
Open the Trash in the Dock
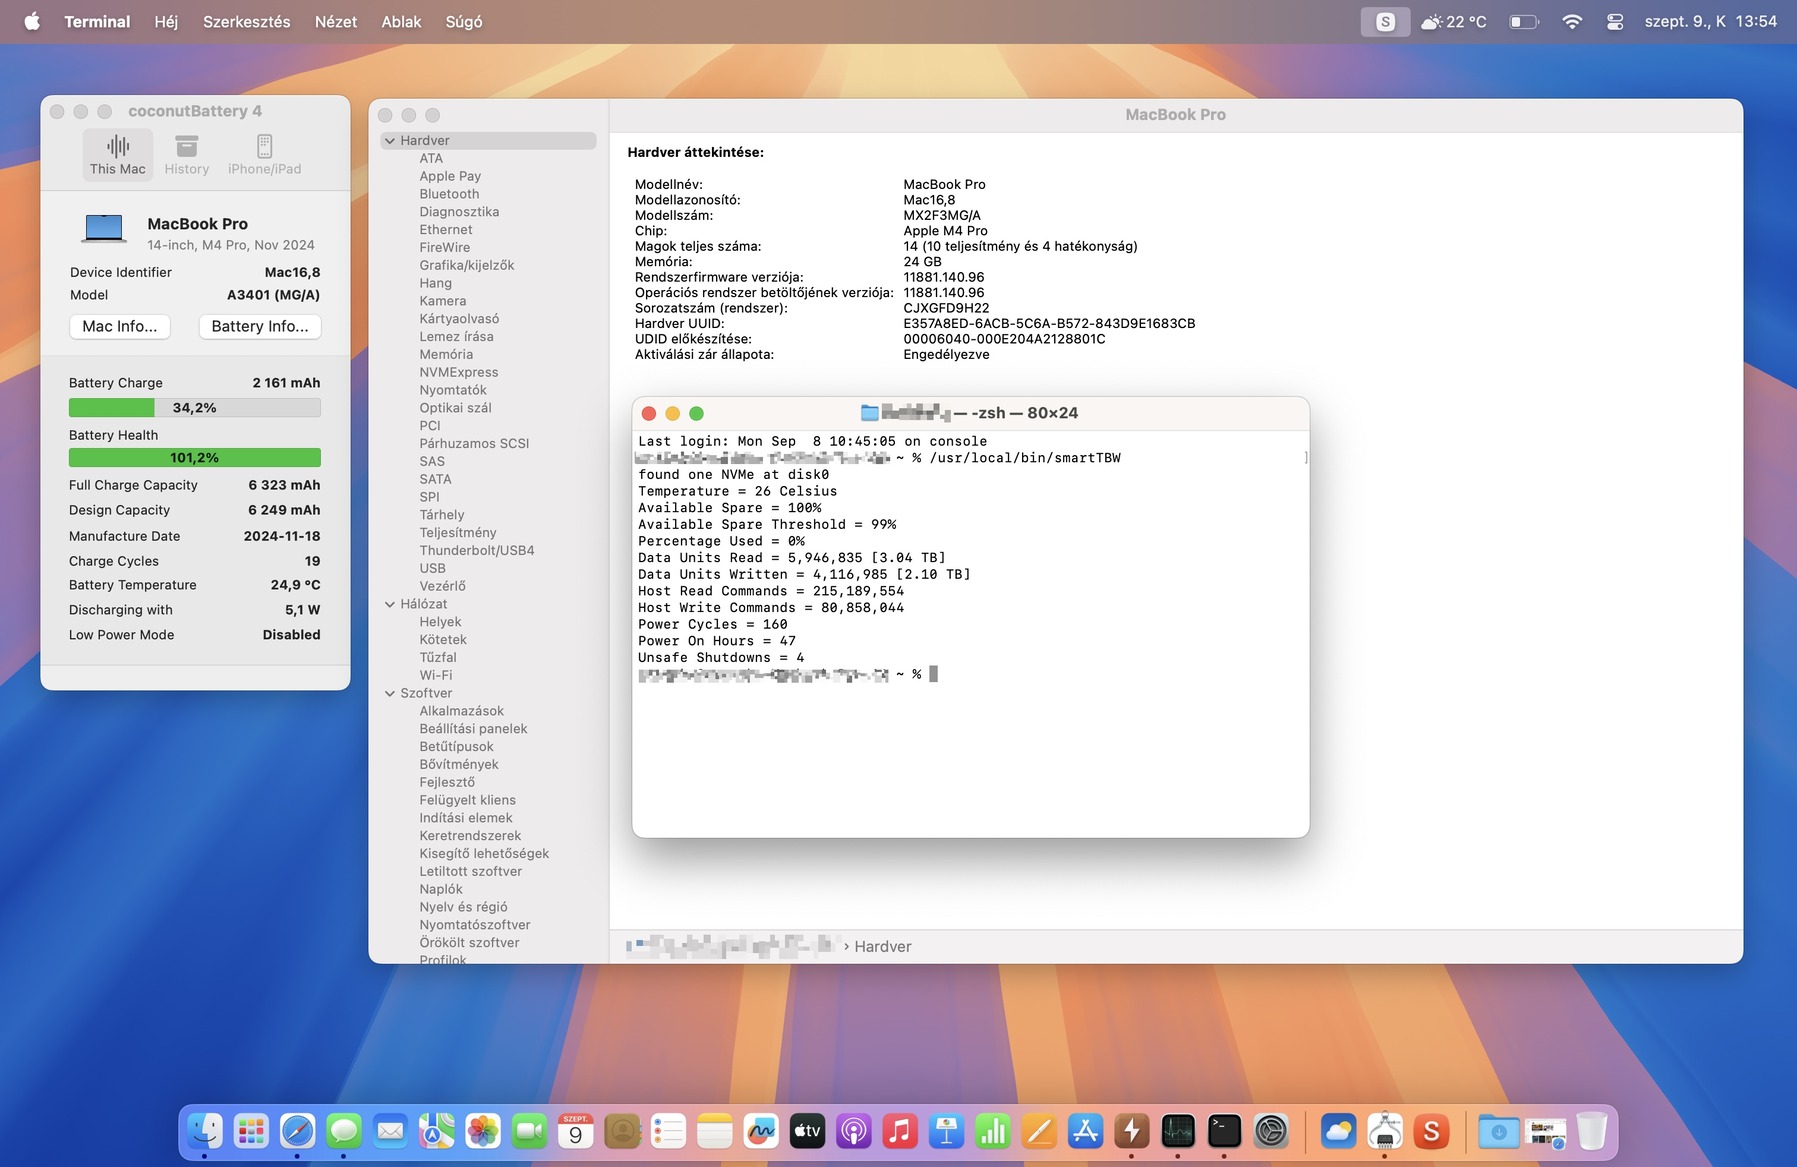tap(1591, 1131)
